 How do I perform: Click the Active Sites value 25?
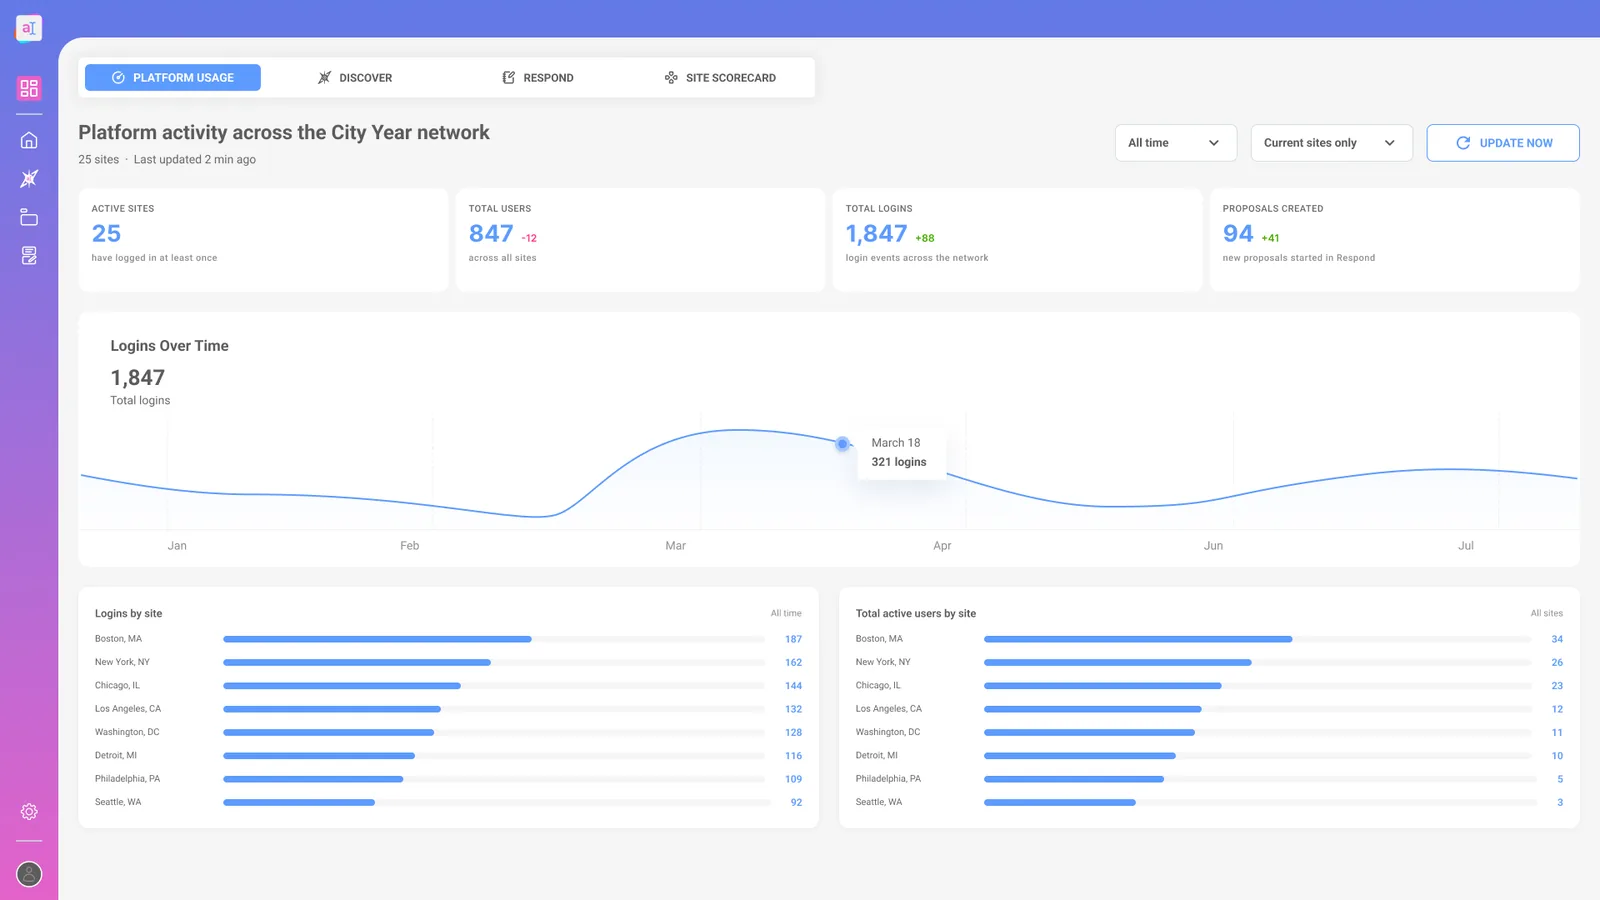click(x=106, y=233)
